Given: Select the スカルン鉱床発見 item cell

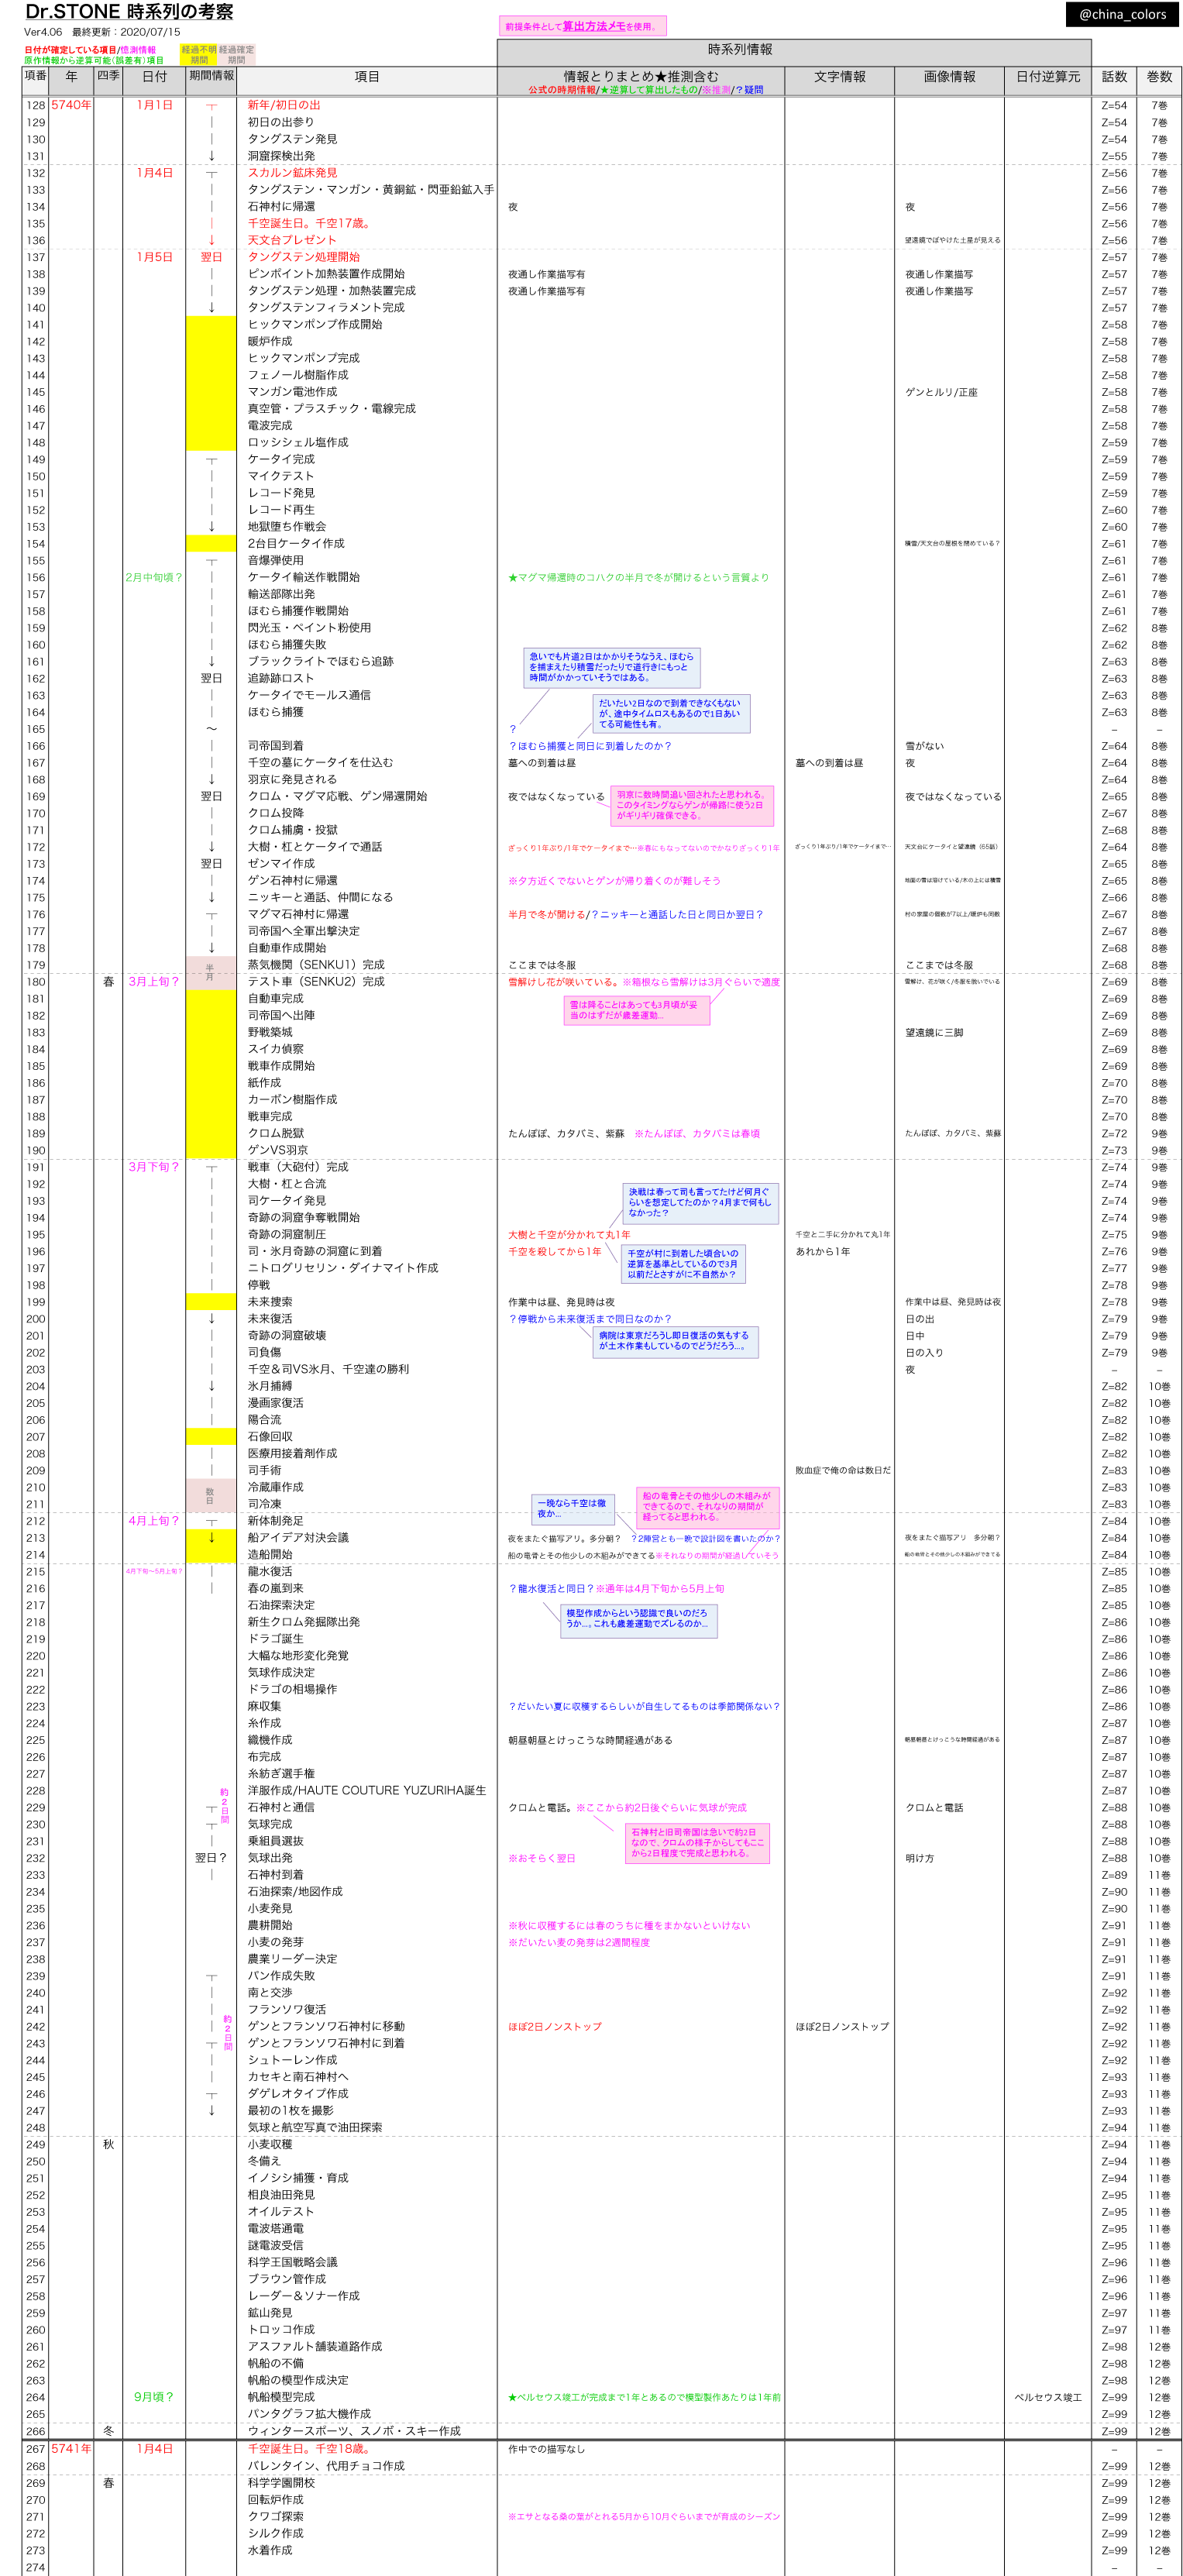Looking at the screenshot, I should click(292, 173).
